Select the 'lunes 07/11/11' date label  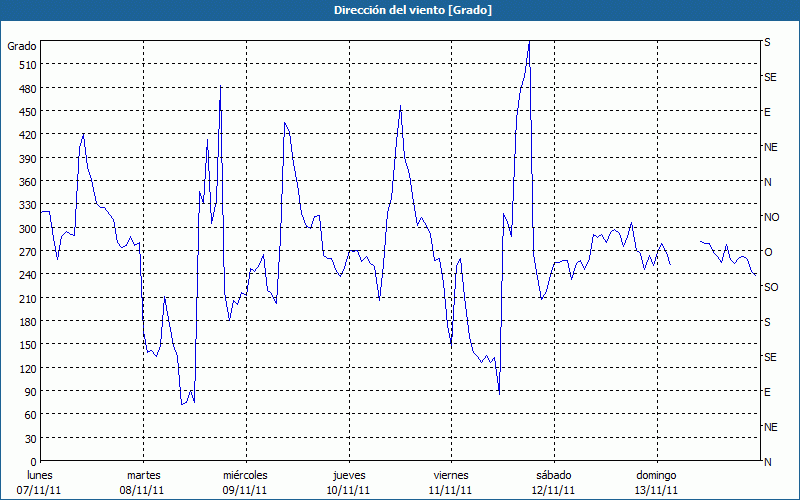(x=40, y=482)
